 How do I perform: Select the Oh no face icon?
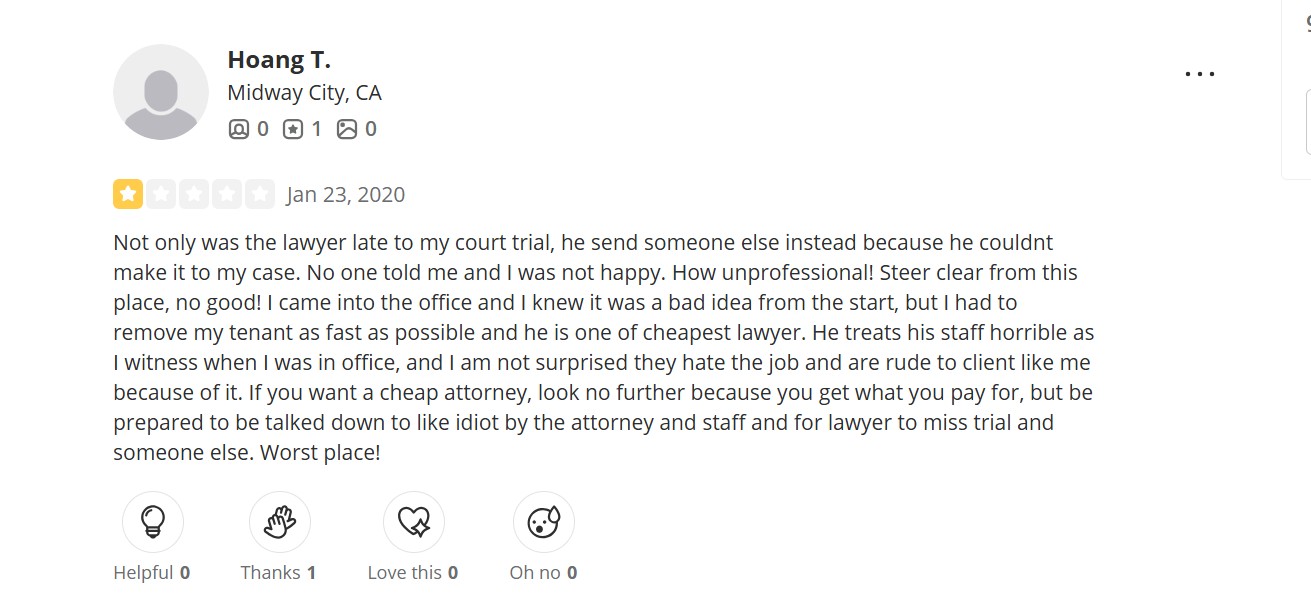(x=543, y=522)
